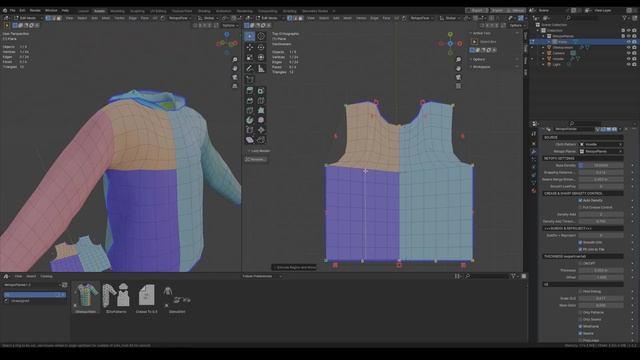Toggle the Wireframe checkbox
Image resolution: width=640 pixels, height=360 pixels.
580,327
